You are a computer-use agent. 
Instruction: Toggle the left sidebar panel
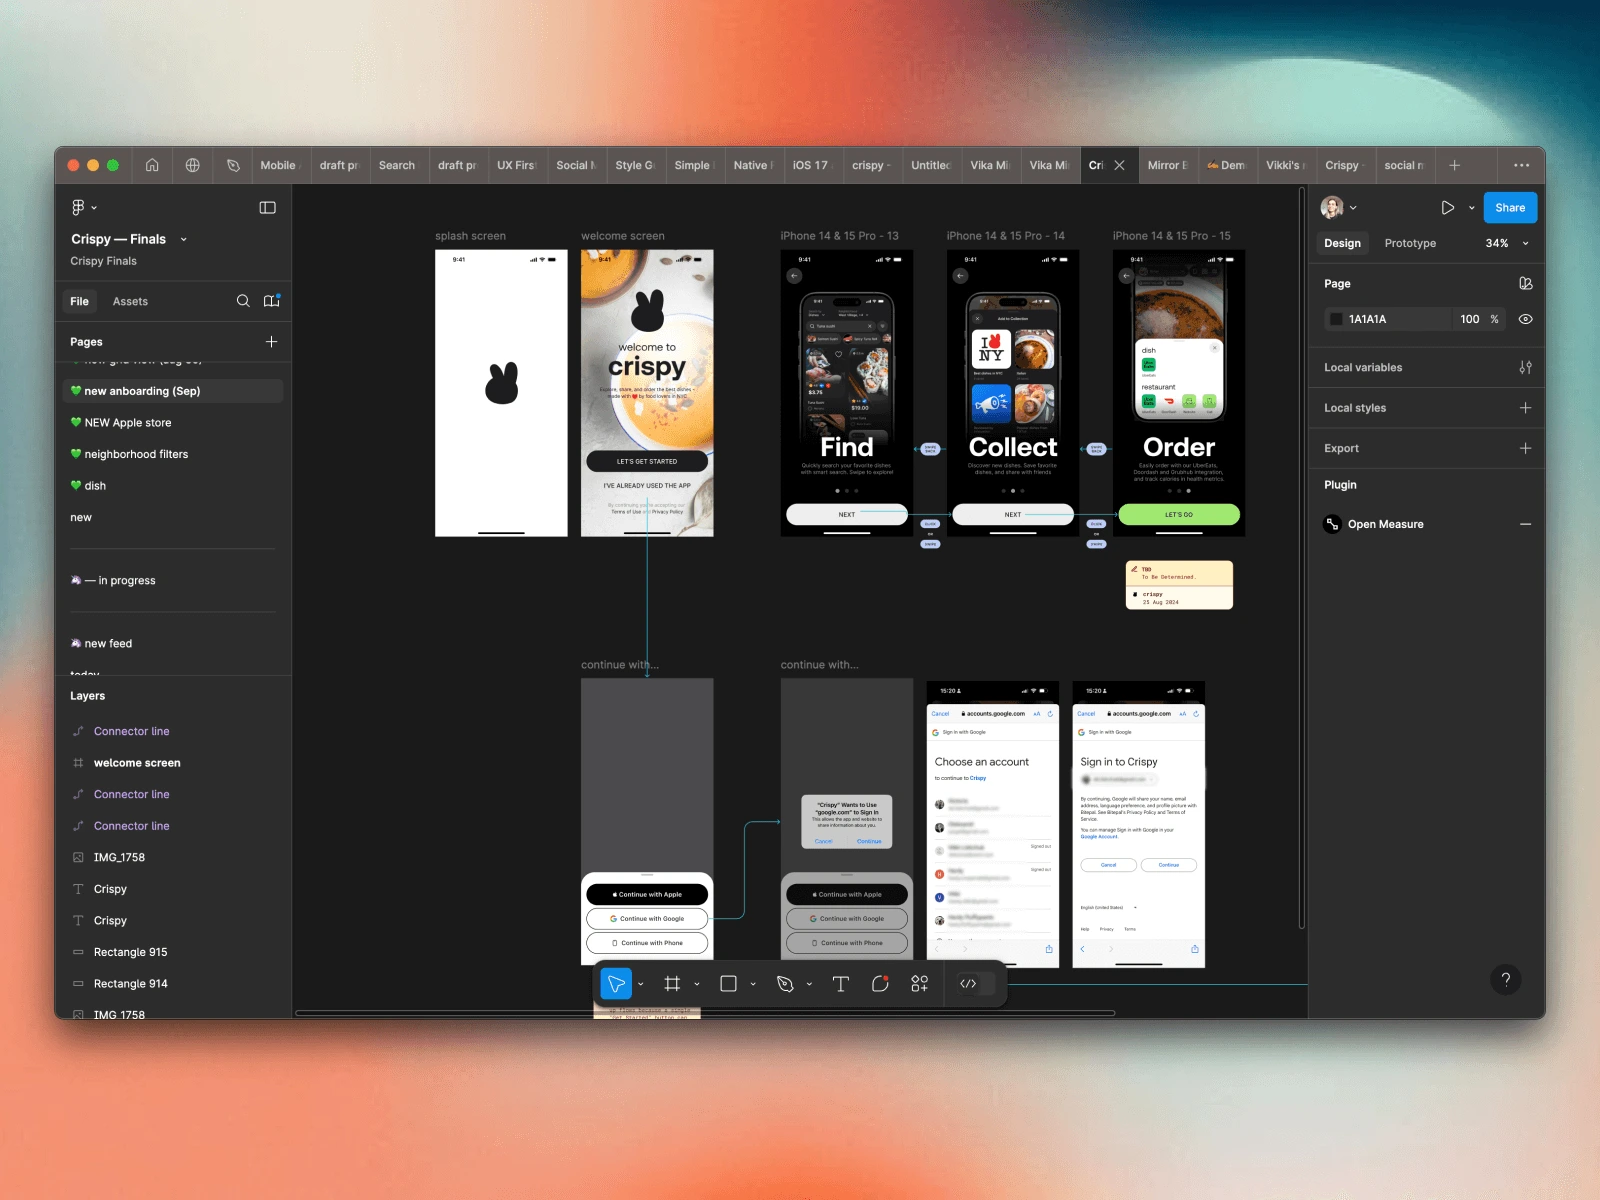pyautogui.click(x=267, y=207)
